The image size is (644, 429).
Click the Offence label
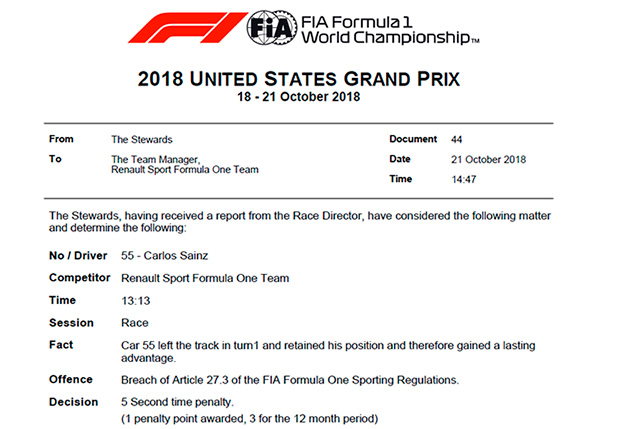click(x=70, y=380)
